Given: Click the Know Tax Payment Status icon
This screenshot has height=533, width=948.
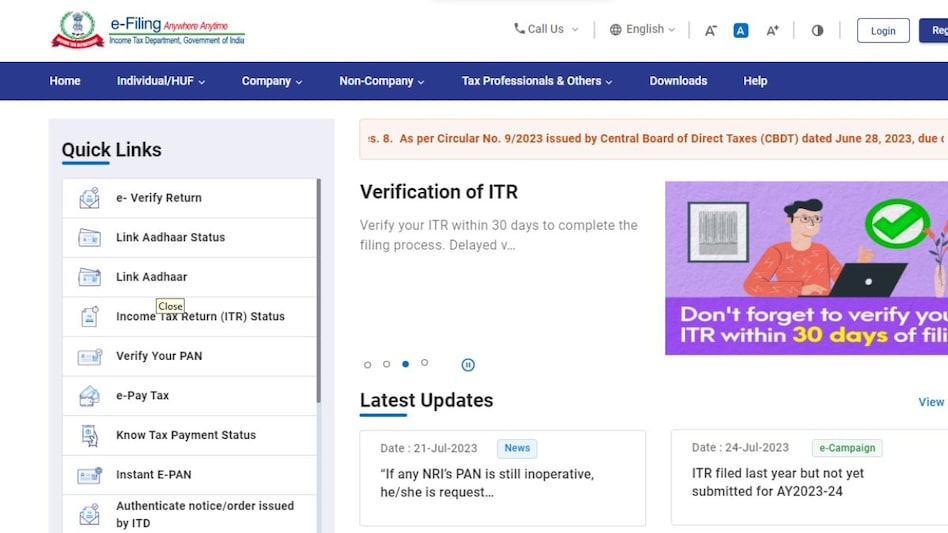Looking at the screenshot, I should pyautogui.click(x=89, y=435).
